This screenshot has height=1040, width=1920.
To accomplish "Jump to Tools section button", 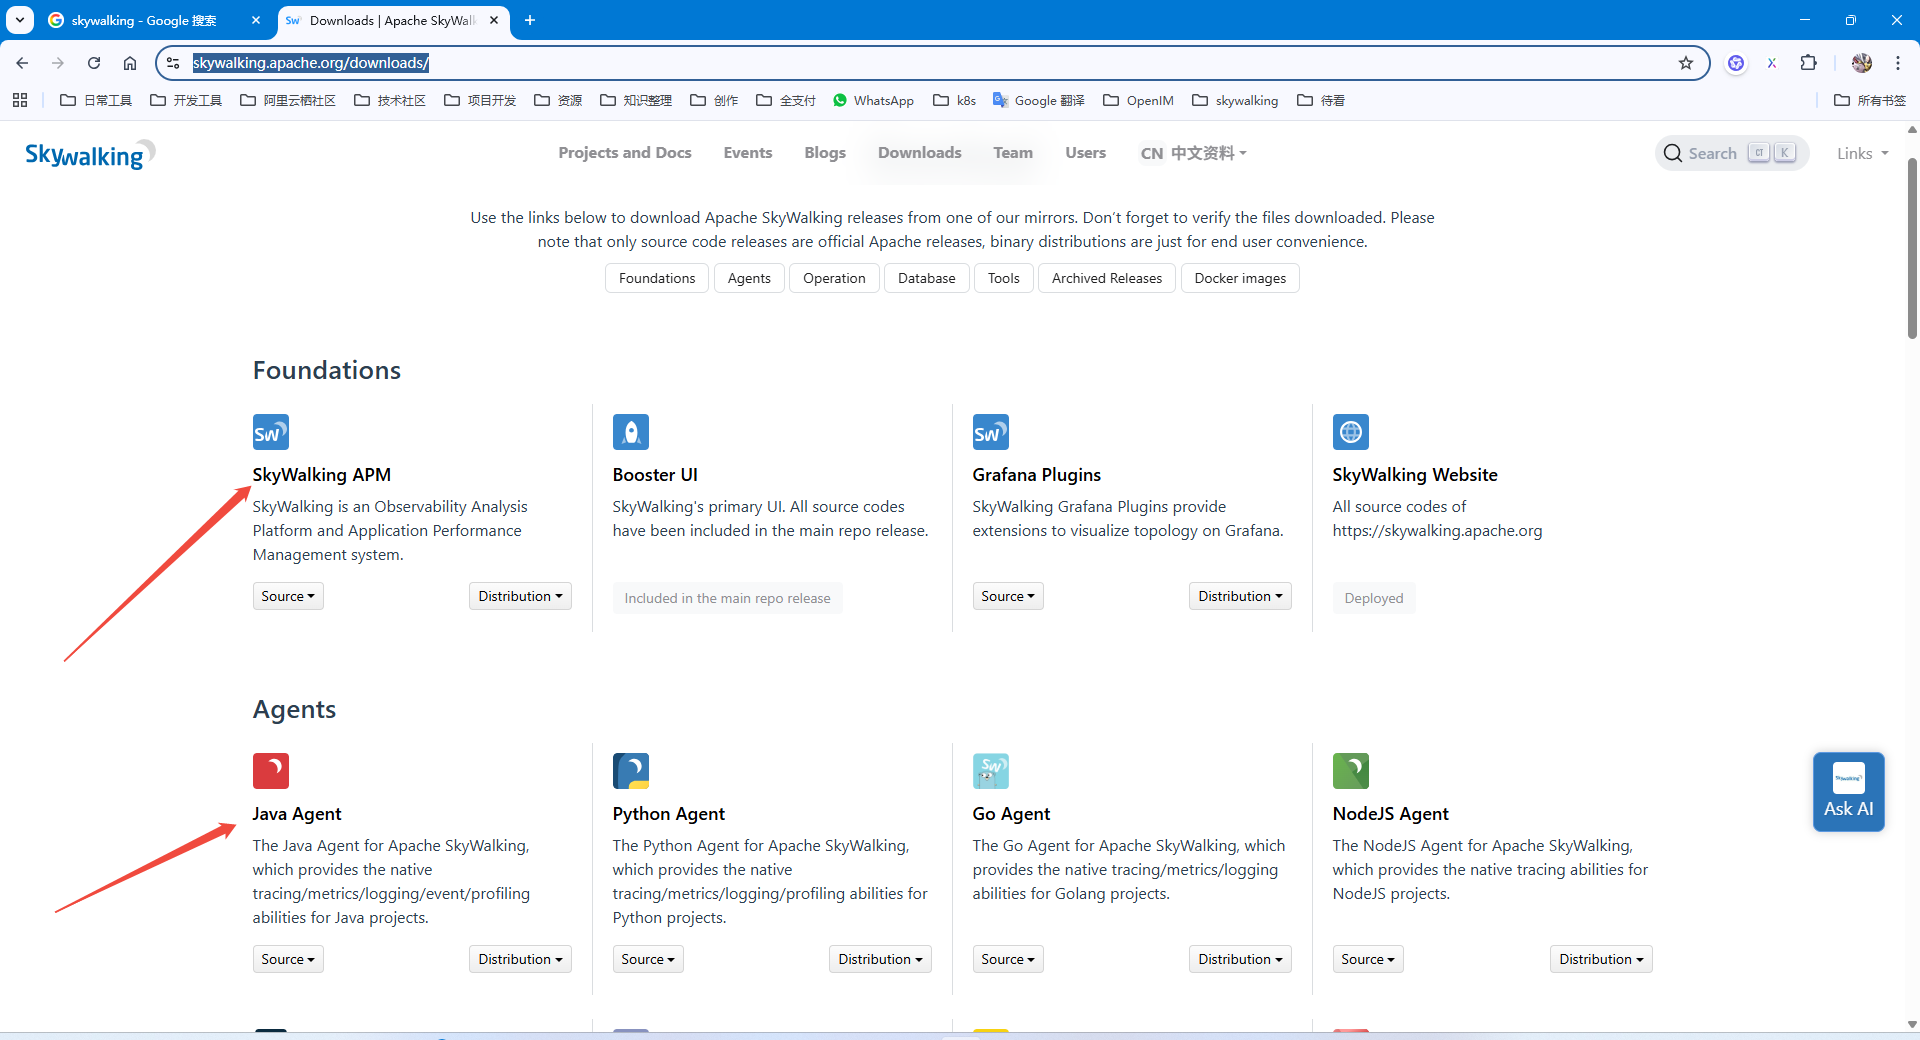I will click(1004, 278).
